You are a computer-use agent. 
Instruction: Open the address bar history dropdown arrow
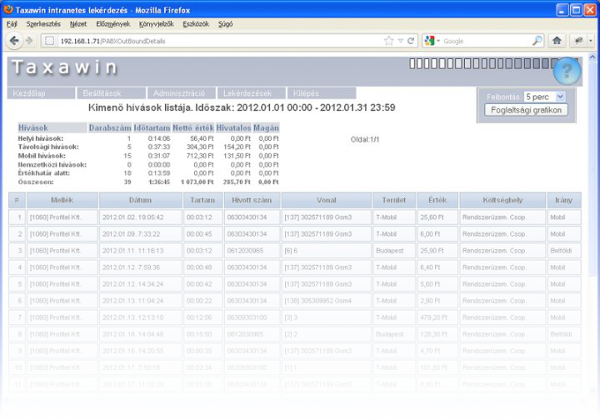click(x=400, y=41)
